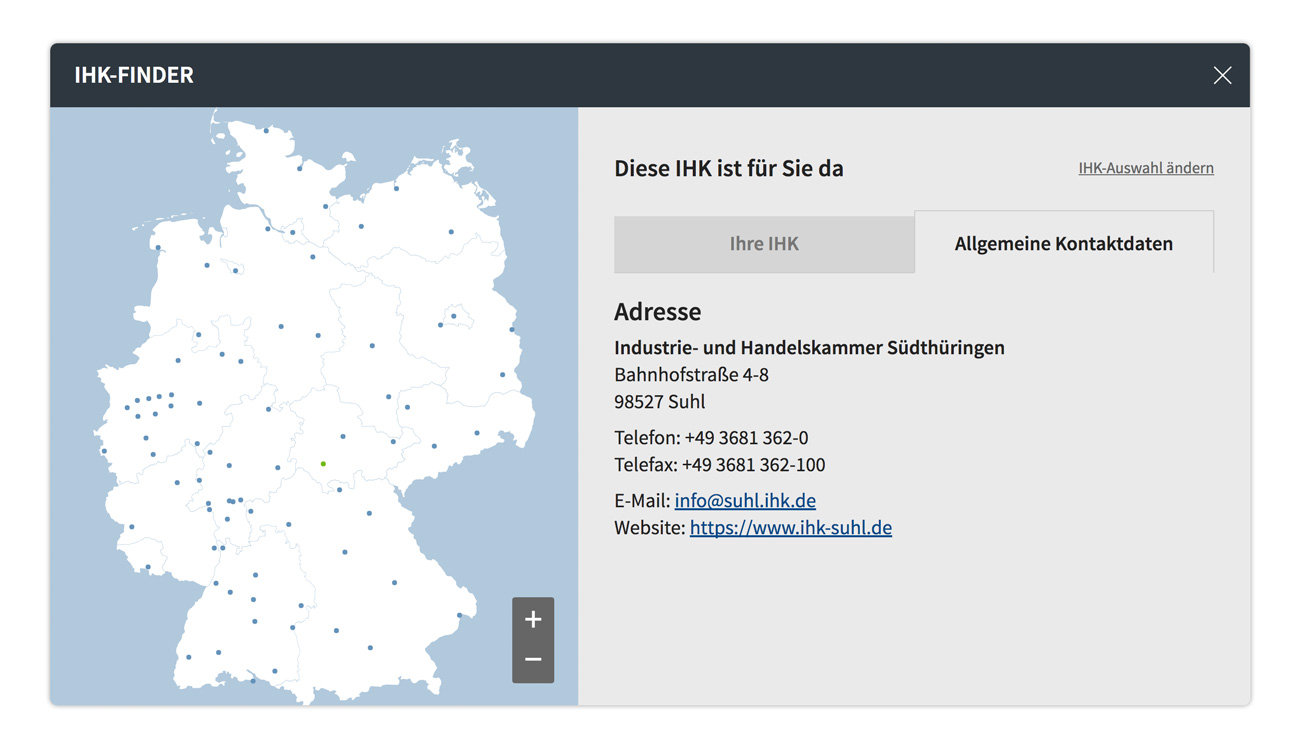Close the IHK-Finder dialog
This screenshot has width=1300, height=750.
(1222, 75)
